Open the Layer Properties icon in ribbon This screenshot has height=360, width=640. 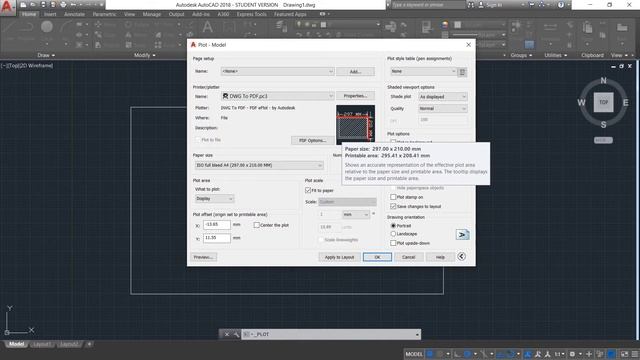281,27
